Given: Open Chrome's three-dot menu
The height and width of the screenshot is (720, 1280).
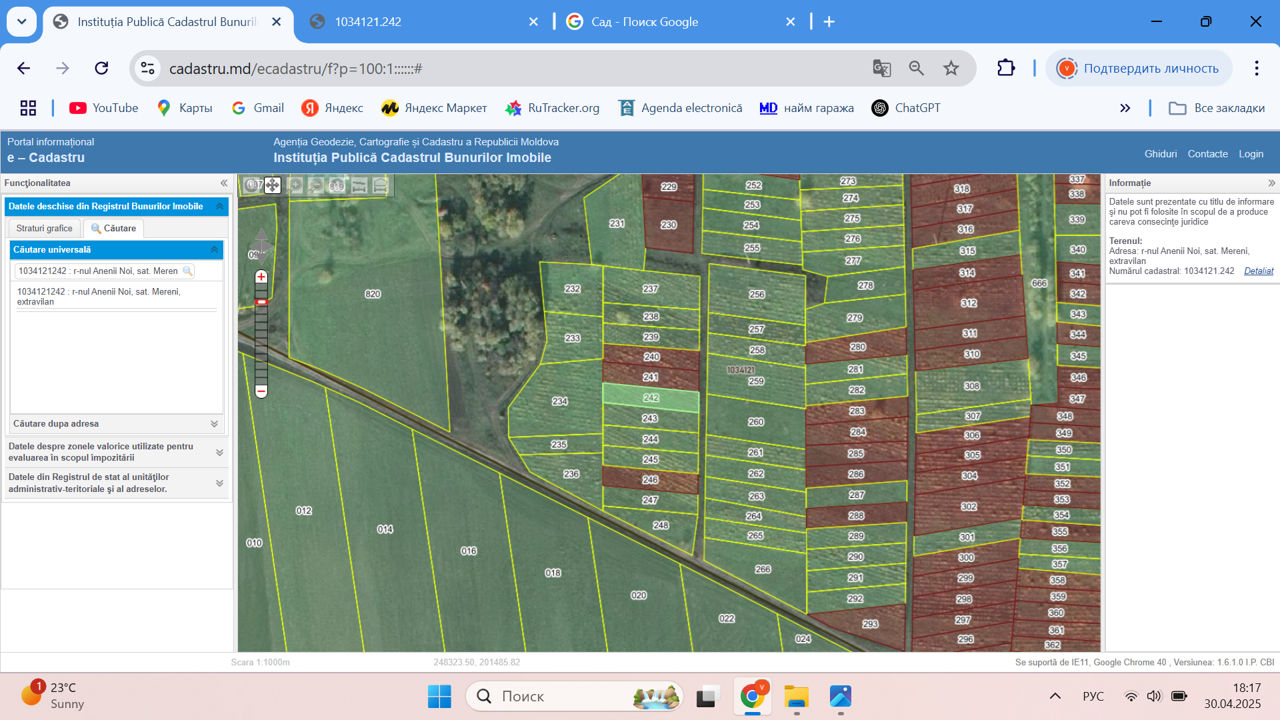Looking at the screenshot, I should (1256, 68).
